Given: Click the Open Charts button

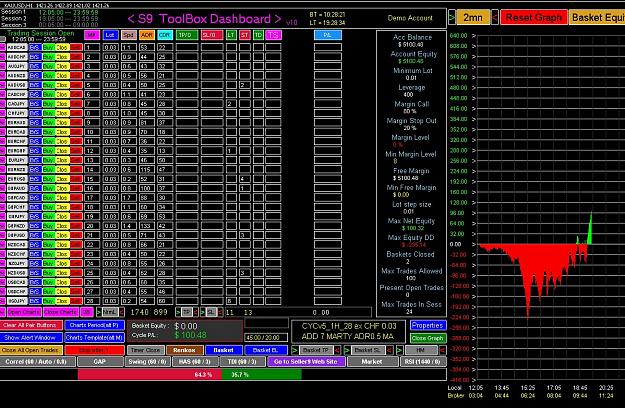Looking at the screenshot, I should 24,312.
